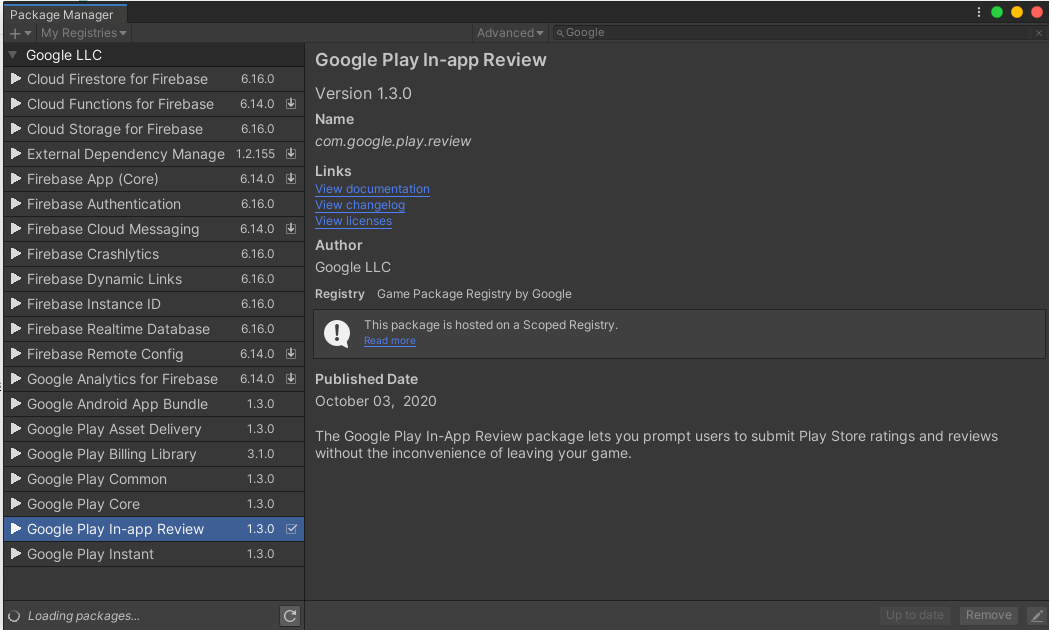Click the refresh packages icon
Image resolution: width=1049 pixels, height=630 pixels.
290,616
